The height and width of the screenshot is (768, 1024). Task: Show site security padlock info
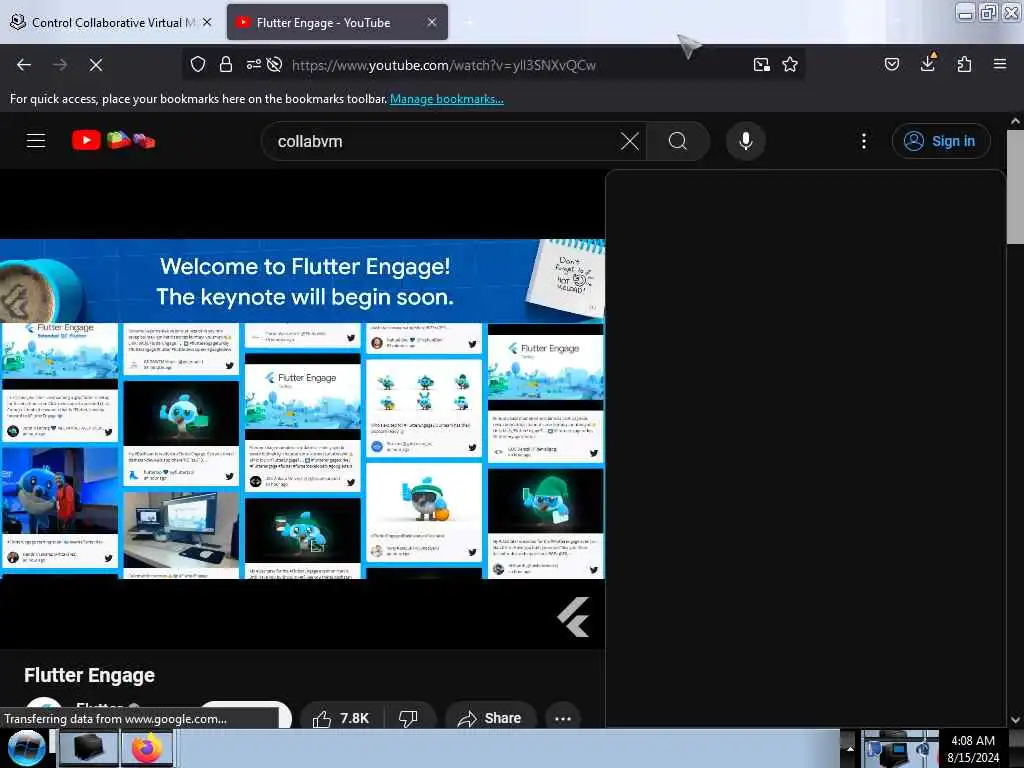coord(226,64)
